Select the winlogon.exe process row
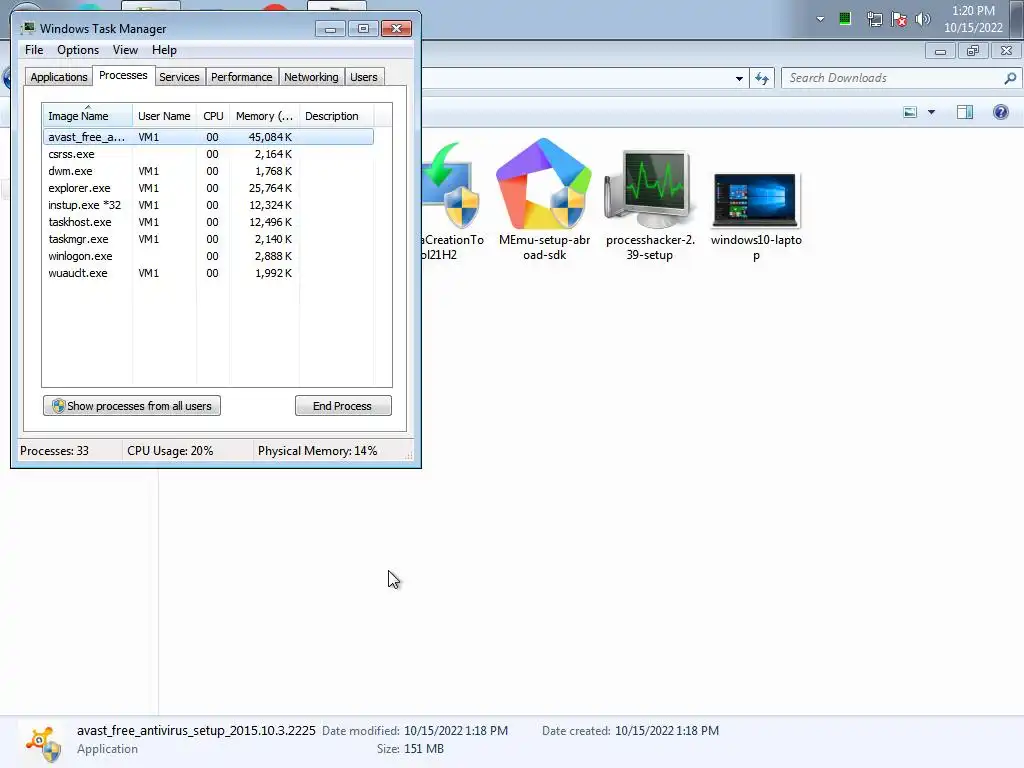 tap(208, 256)
